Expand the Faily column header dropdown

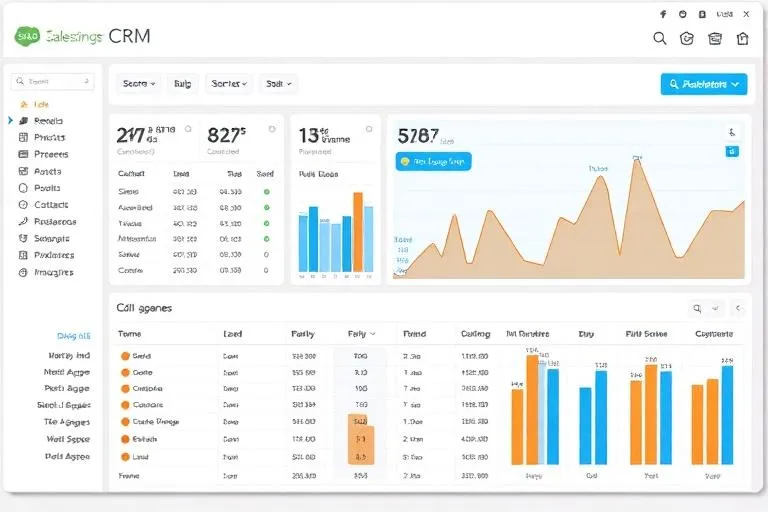(372, 334)
